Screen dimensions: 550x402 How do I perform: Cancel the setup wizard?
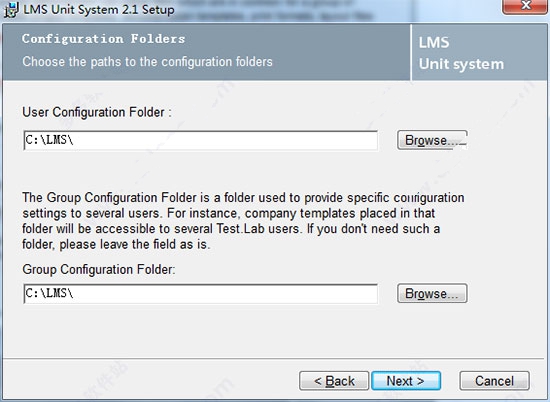coord(494,381)
